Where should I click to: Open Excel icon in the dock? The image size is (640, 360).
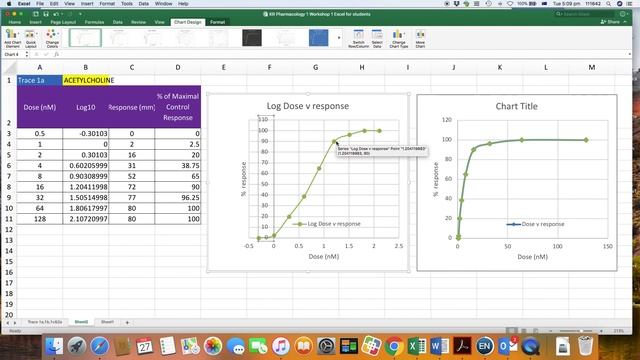point(417,346)
